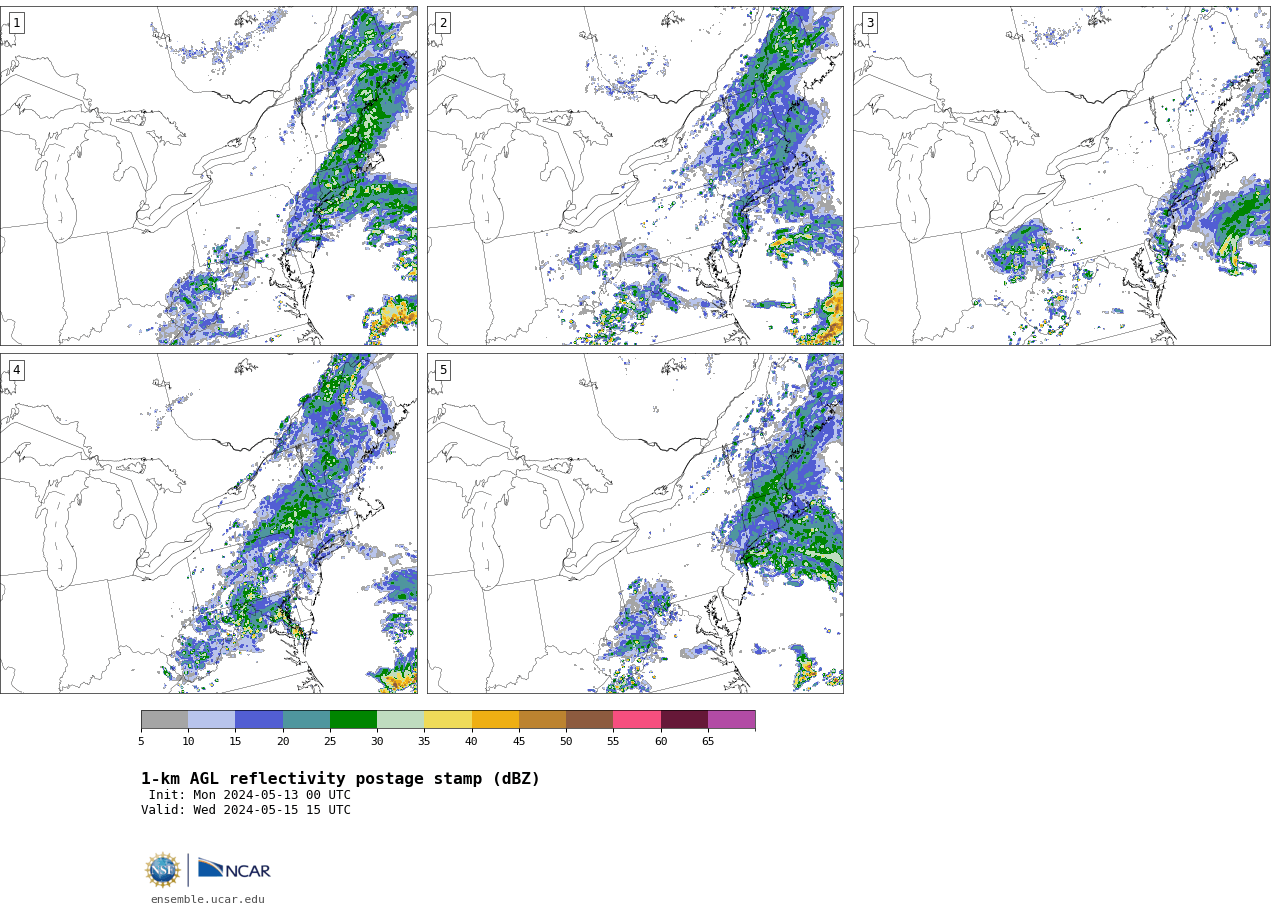Open ensemble member 1 reflectivity map
This screenshot has height=910, width=1280.
click(209, 176)
